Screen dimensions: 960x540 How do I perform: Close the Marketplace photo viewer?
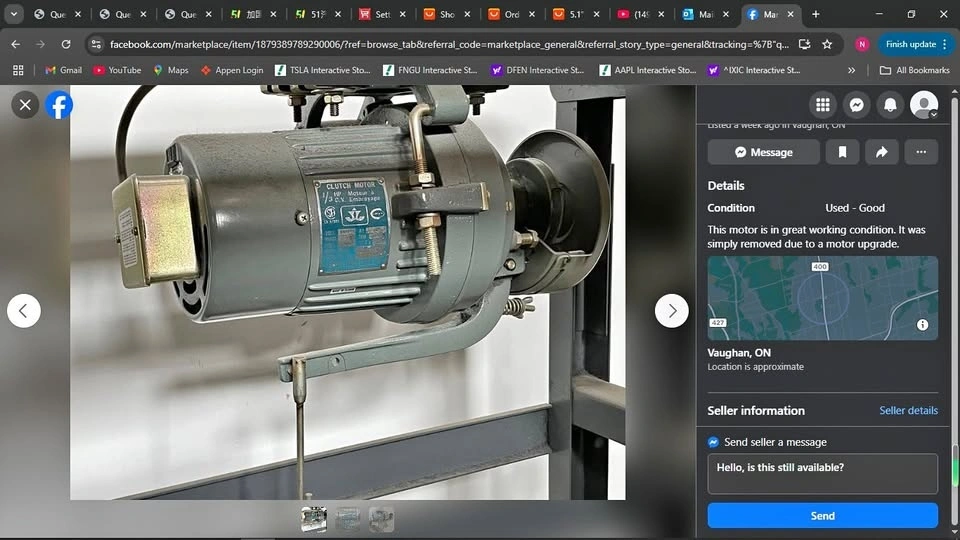click(x=25, y=104)
